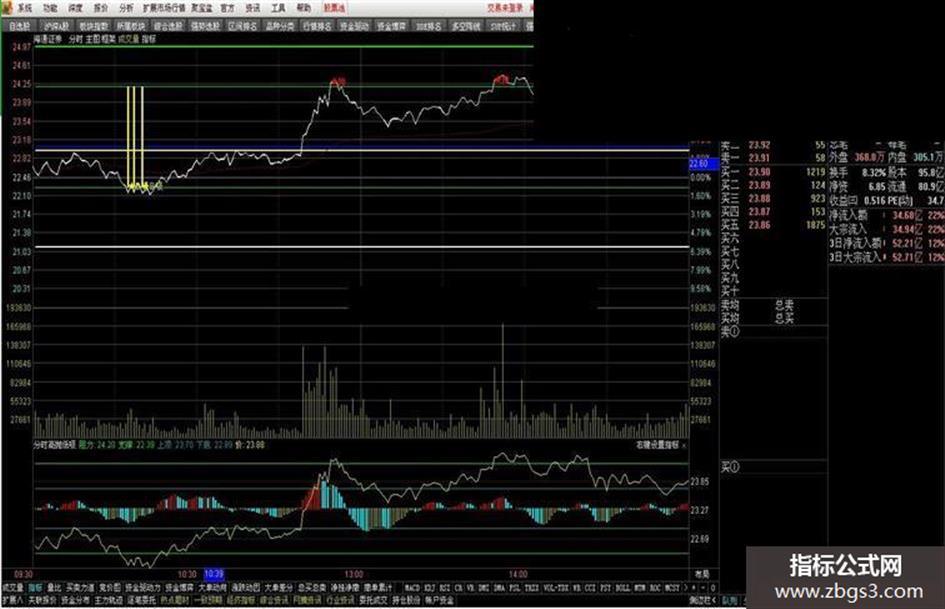
Task: Switch to the 成交量 bottom tab
Action: coord(13,588)
